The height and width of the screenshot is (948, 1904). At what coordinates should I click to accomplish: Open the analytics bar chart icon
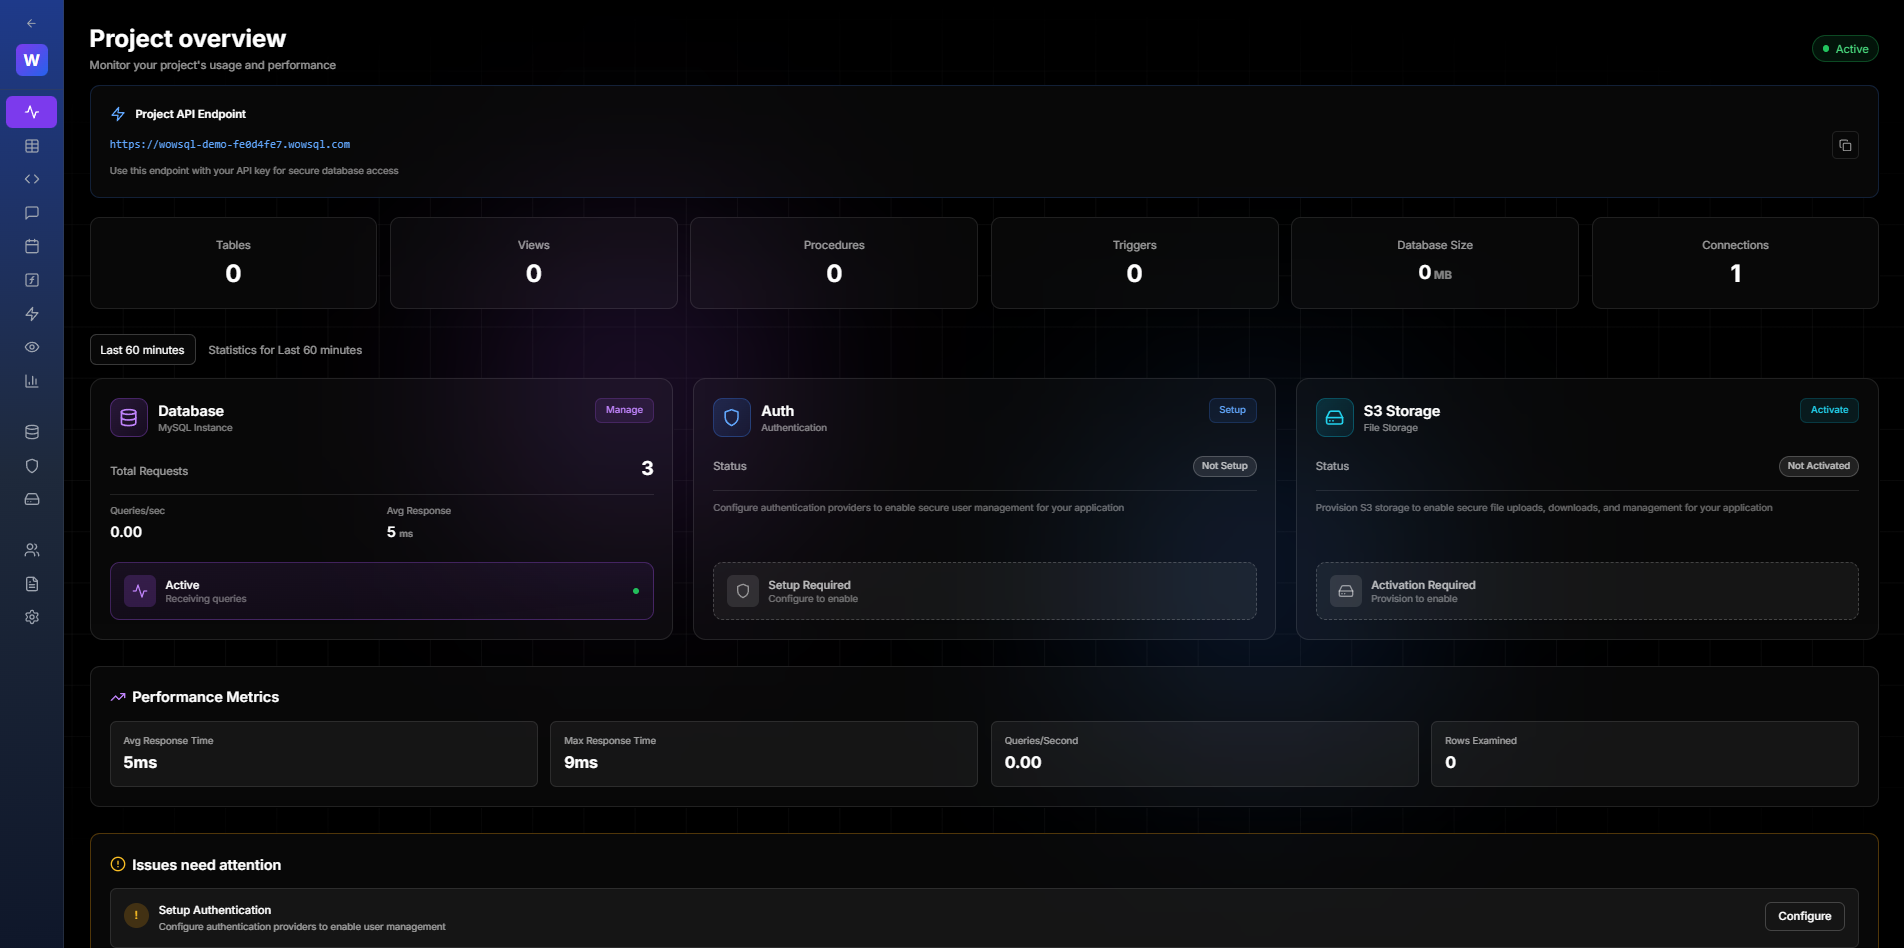point(31,381)
